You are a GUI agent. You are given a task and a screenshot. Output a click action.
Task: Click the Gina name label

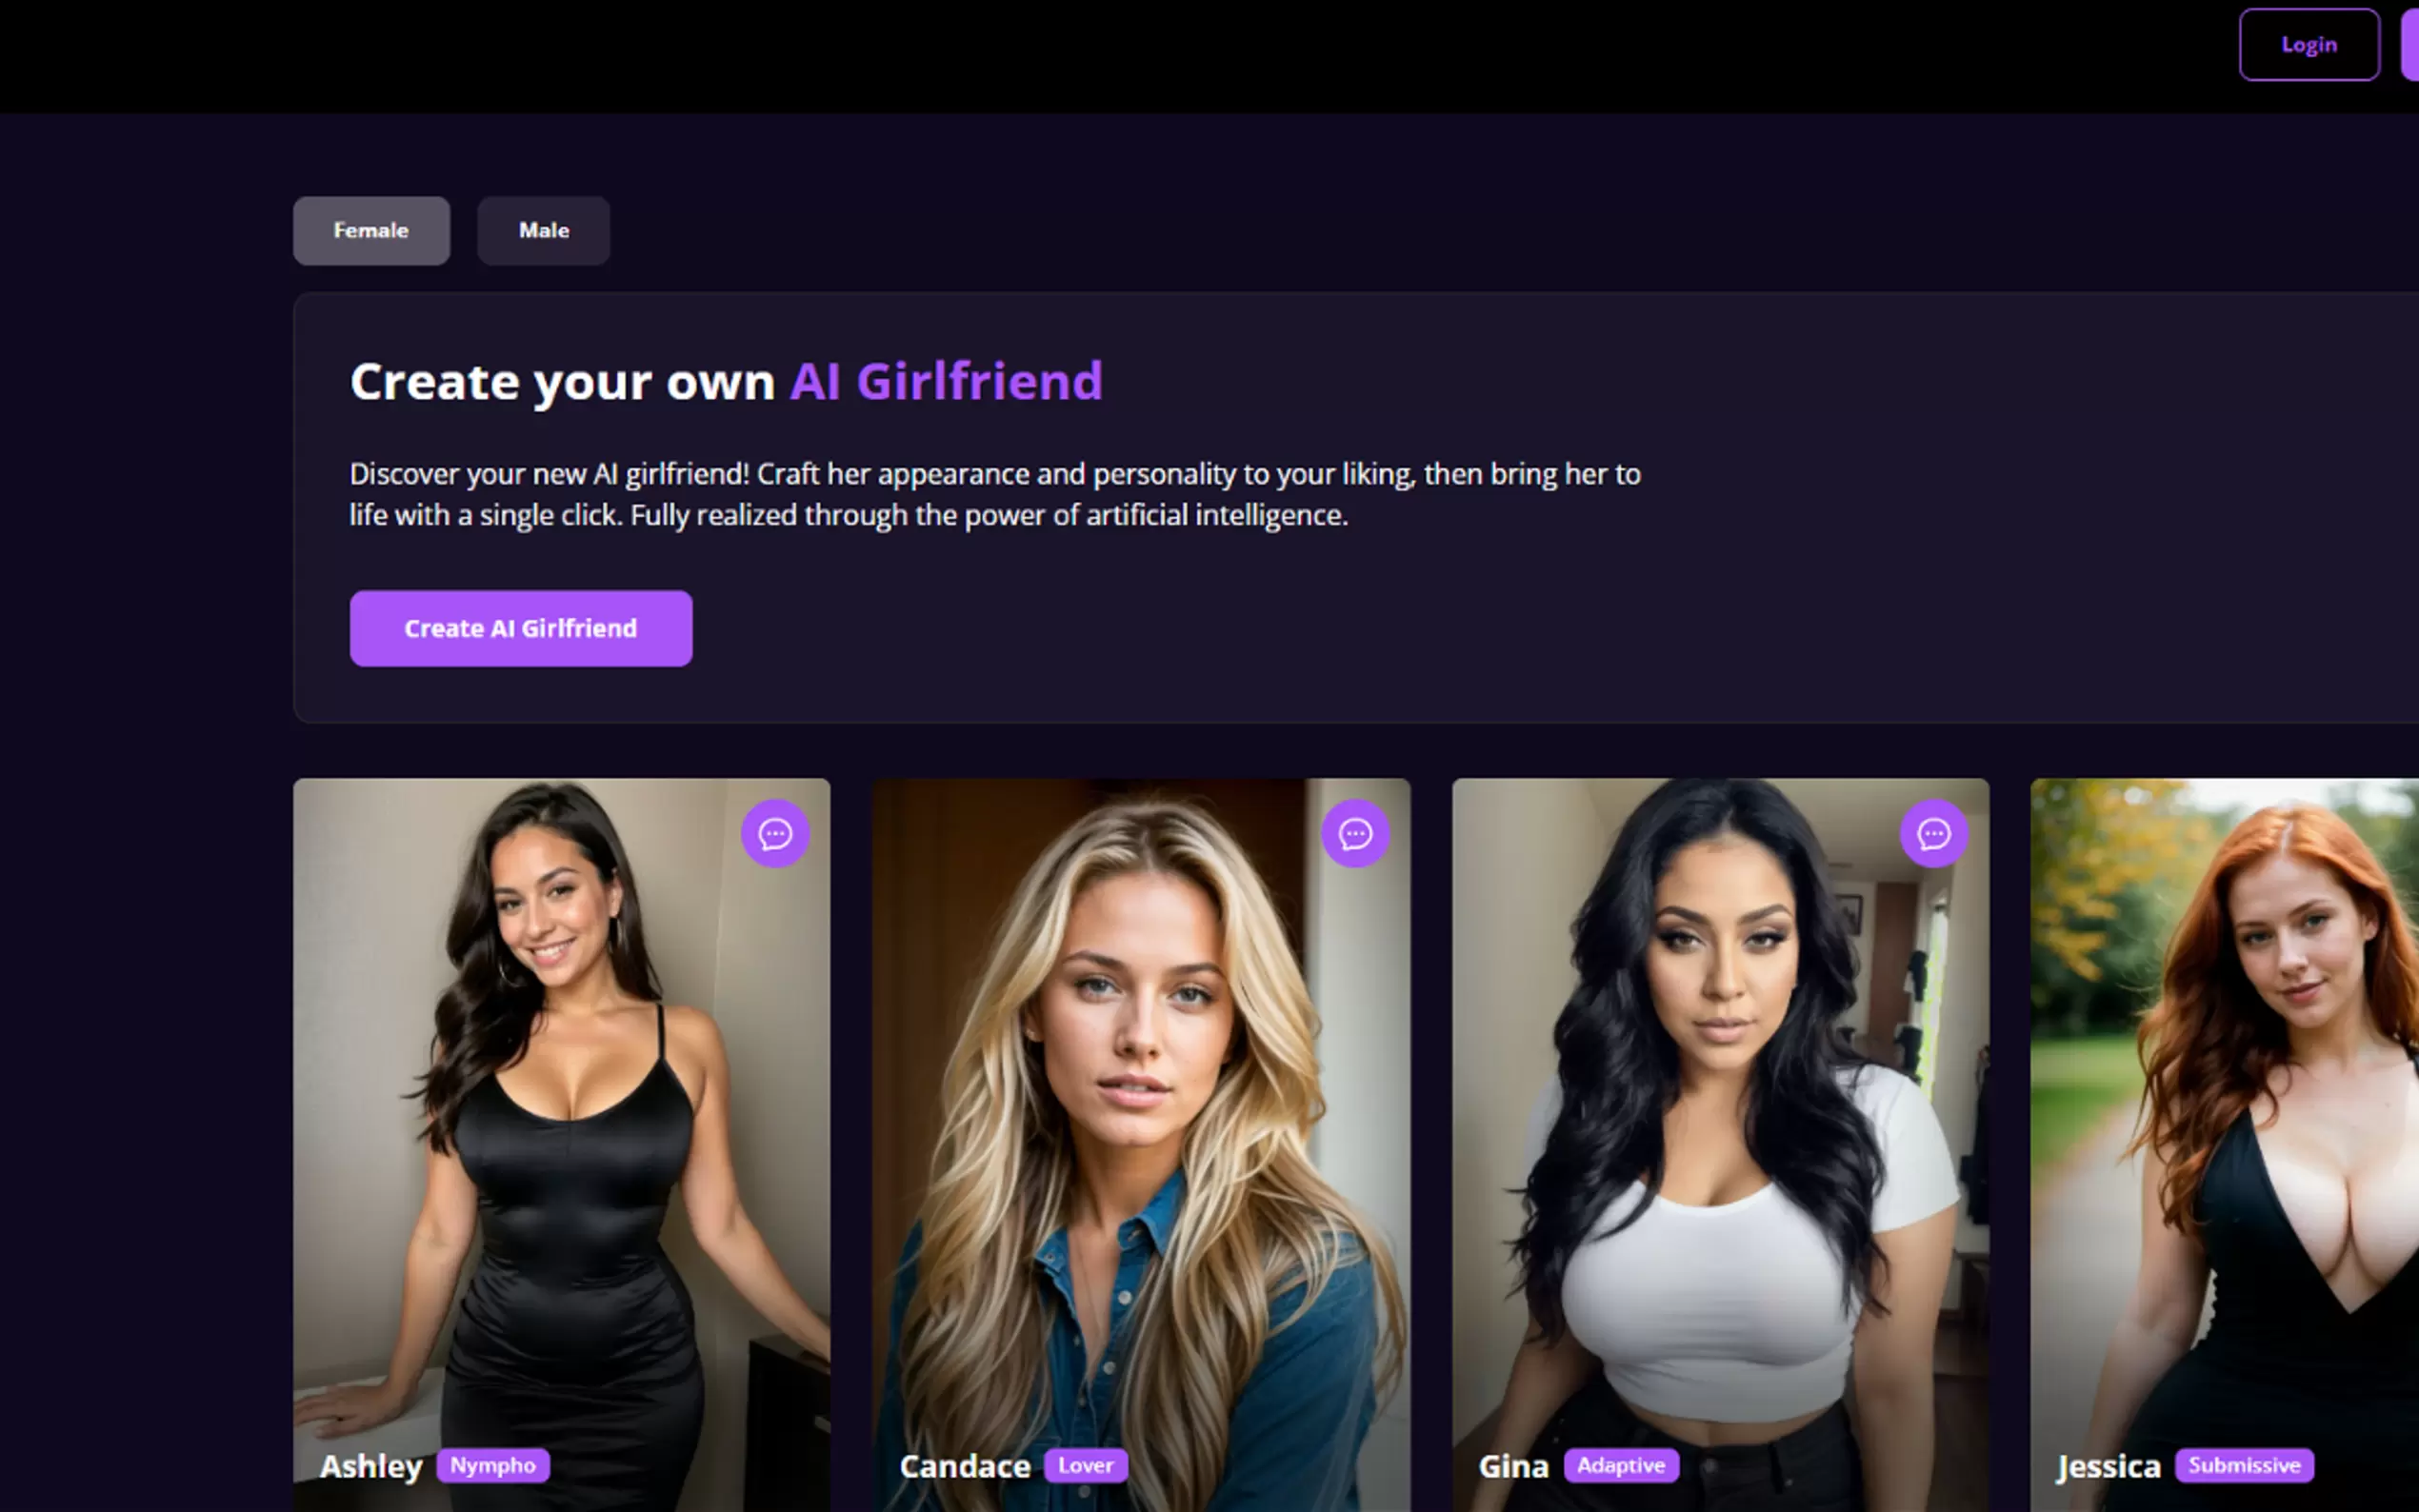1514,1466
